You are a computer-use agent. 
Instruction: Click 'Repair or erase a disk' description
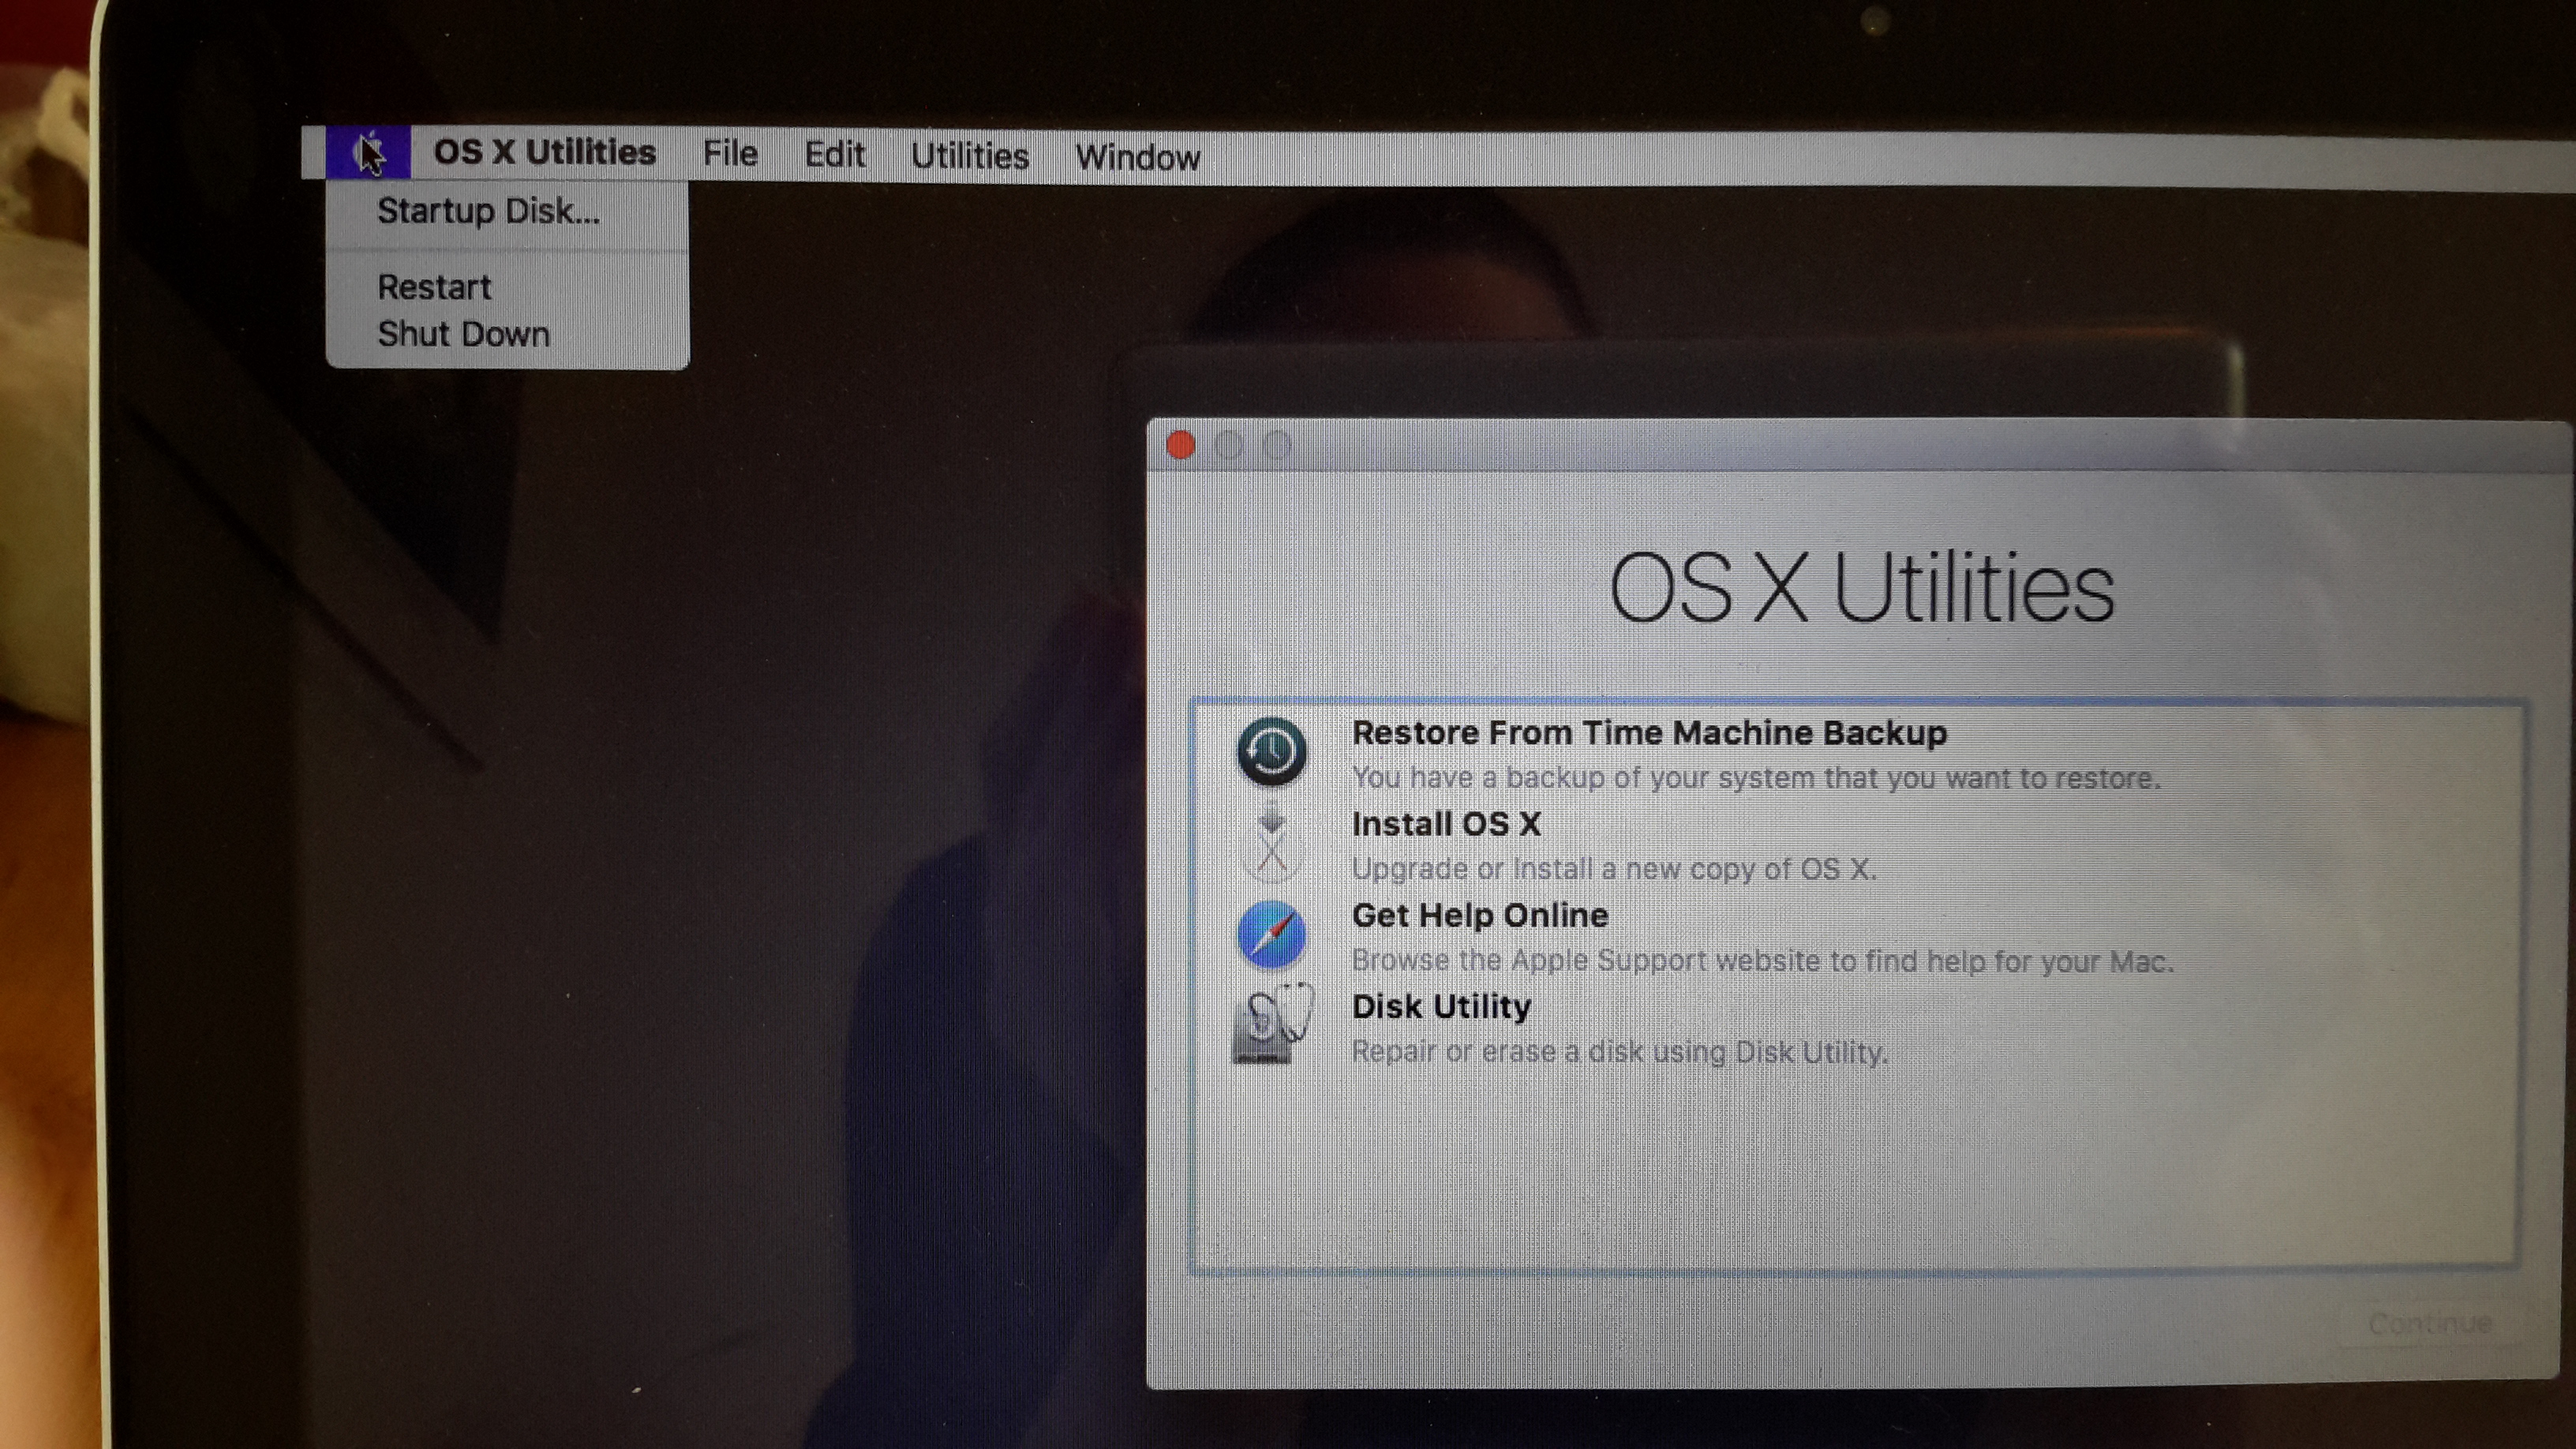(1620, 1052)
